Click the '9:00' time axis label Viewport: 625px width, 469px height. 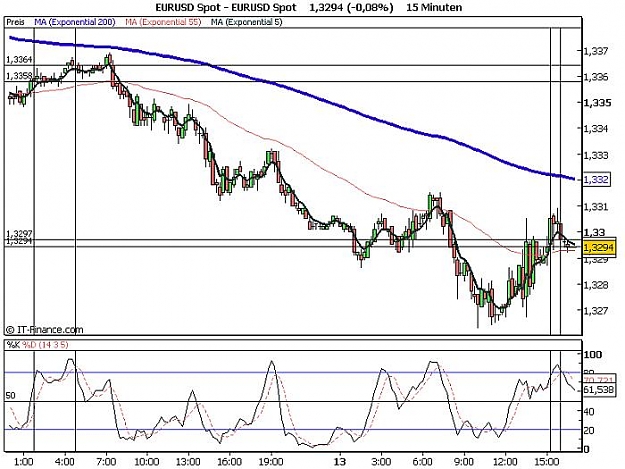[464, 462]
